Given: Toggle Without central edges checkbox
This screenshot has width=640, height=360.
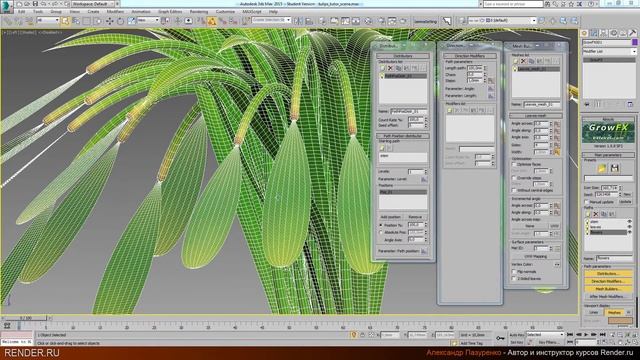Looking at the screenshot, I should pos(514,190).
